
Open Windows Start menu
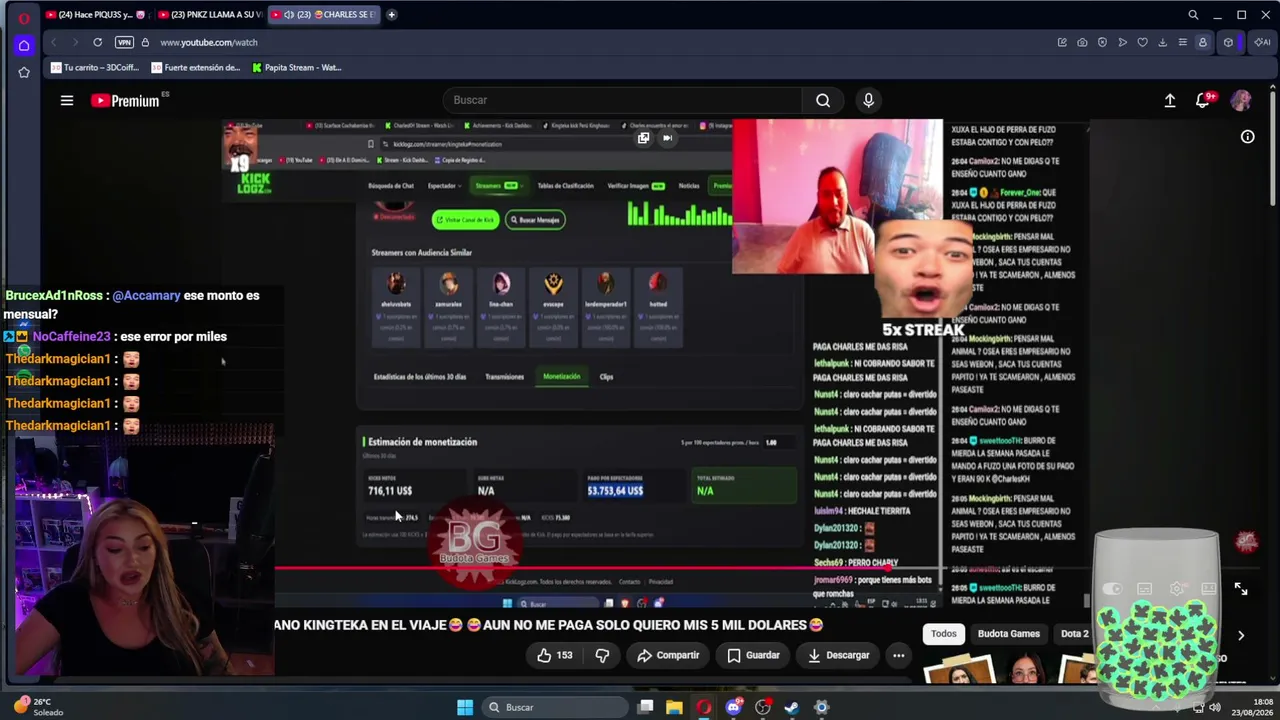coord(465,707)
